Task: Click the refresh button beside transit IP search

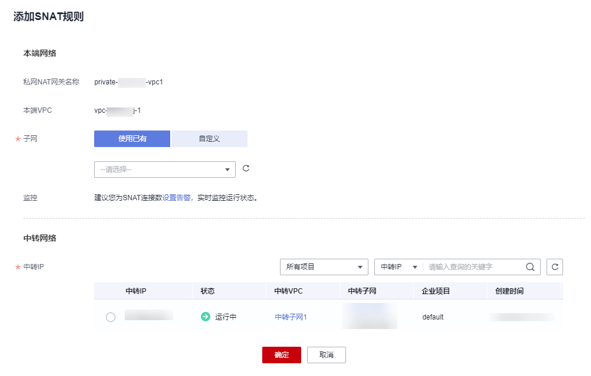Action: (554, 267)
